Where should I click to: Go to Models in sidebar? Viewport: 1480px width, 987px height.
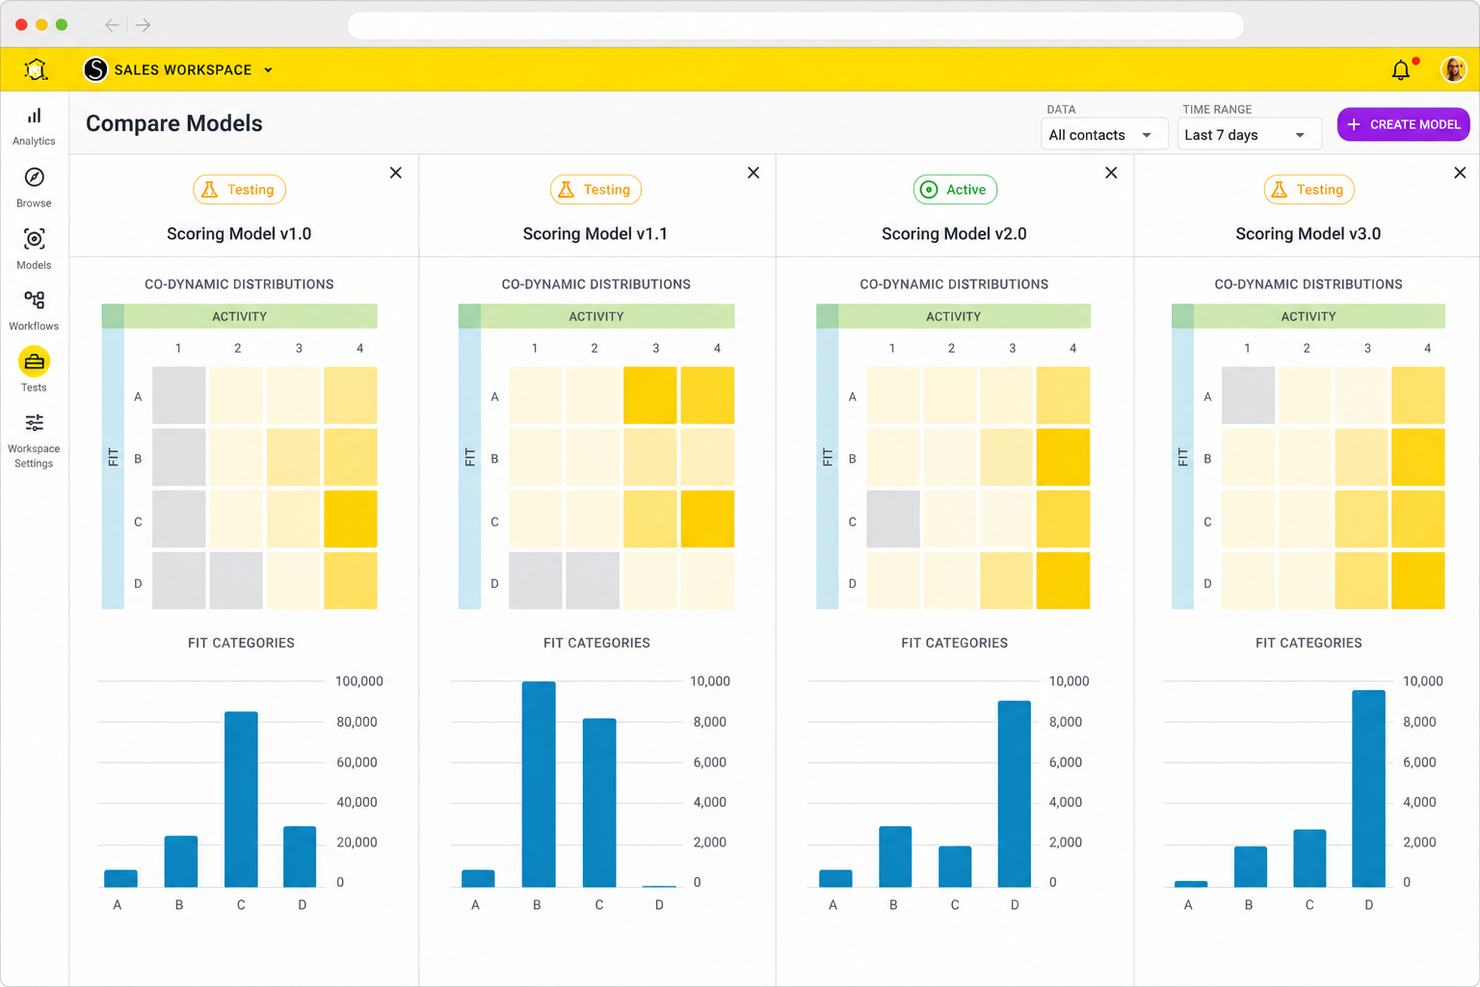34,248
